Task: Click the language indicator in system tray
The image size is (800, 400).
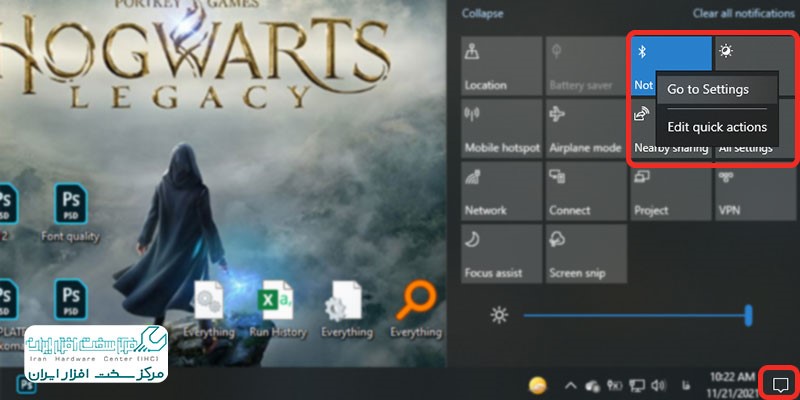Action: [x=686, y=386]
